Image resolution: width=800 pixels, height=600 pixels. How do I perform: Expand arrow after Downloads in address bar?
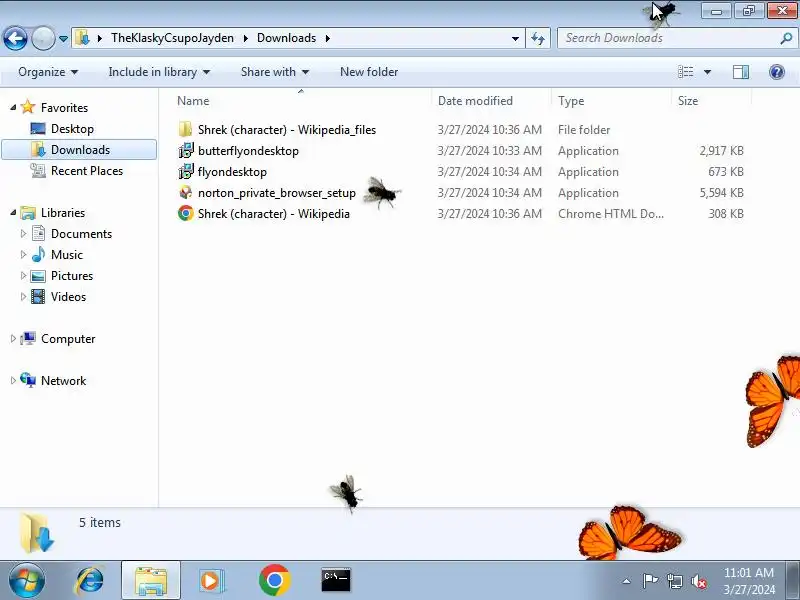328,38
